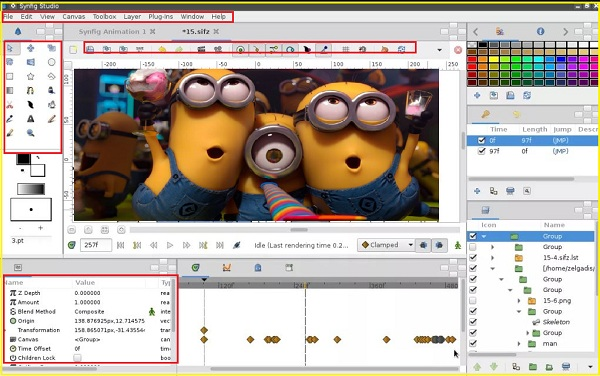
Task: Enable the 15-6.png layer checkbox
Action: click(473, 301)
